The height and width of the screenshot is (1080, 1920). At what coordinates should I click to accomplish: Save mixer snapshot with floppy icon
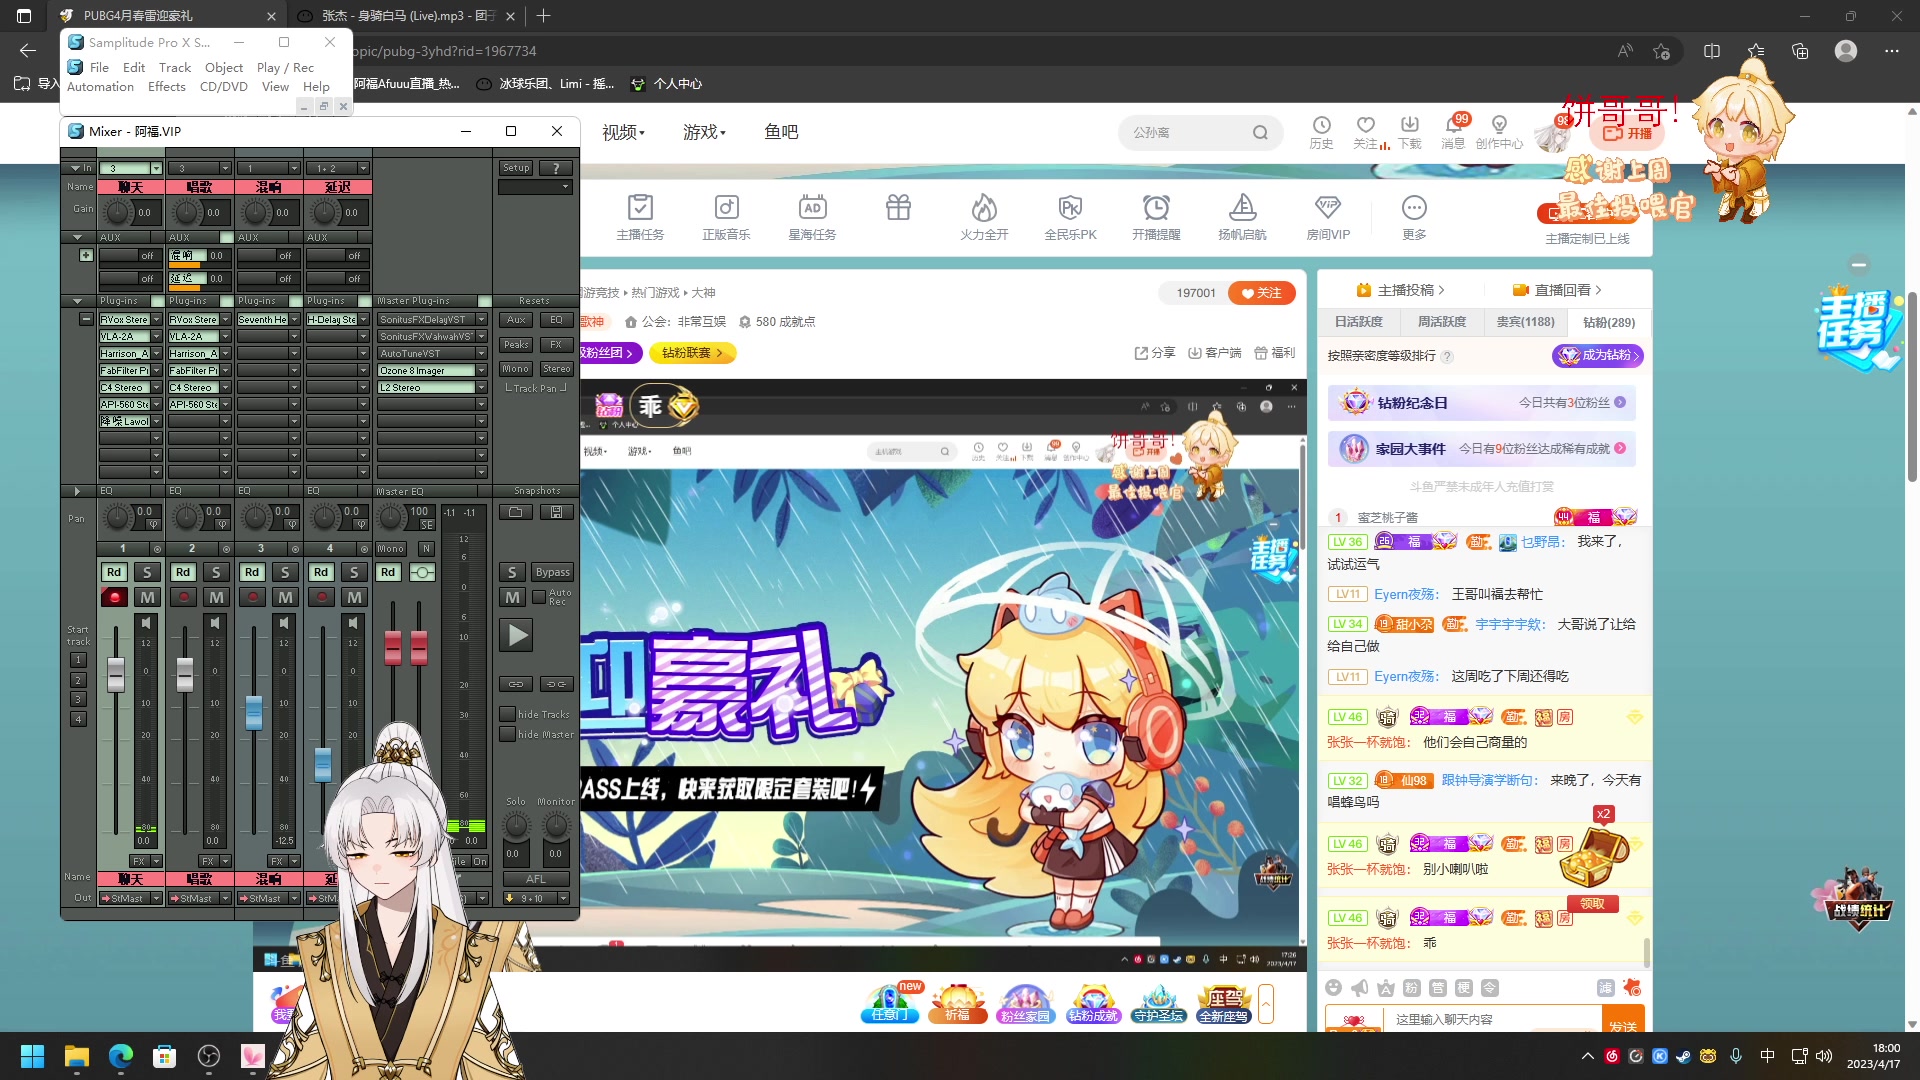[556, 512]
